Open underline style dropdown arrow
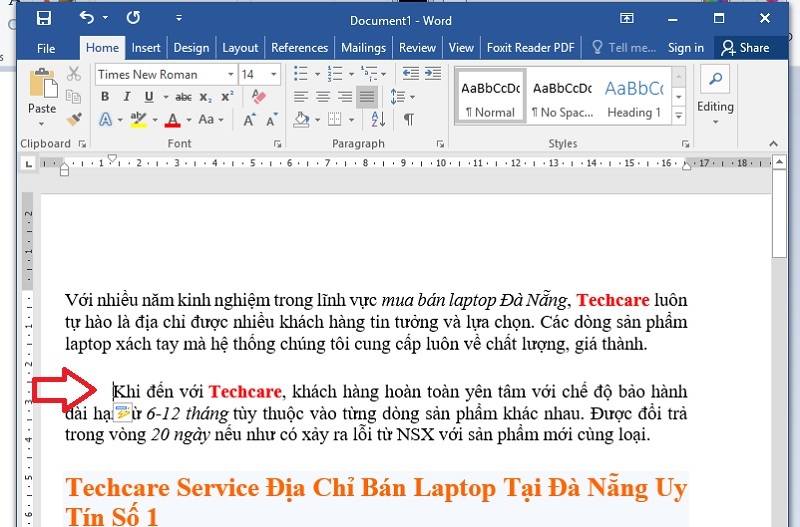The height and width of the screenshot is (527, 800). (x=165, y=97)
